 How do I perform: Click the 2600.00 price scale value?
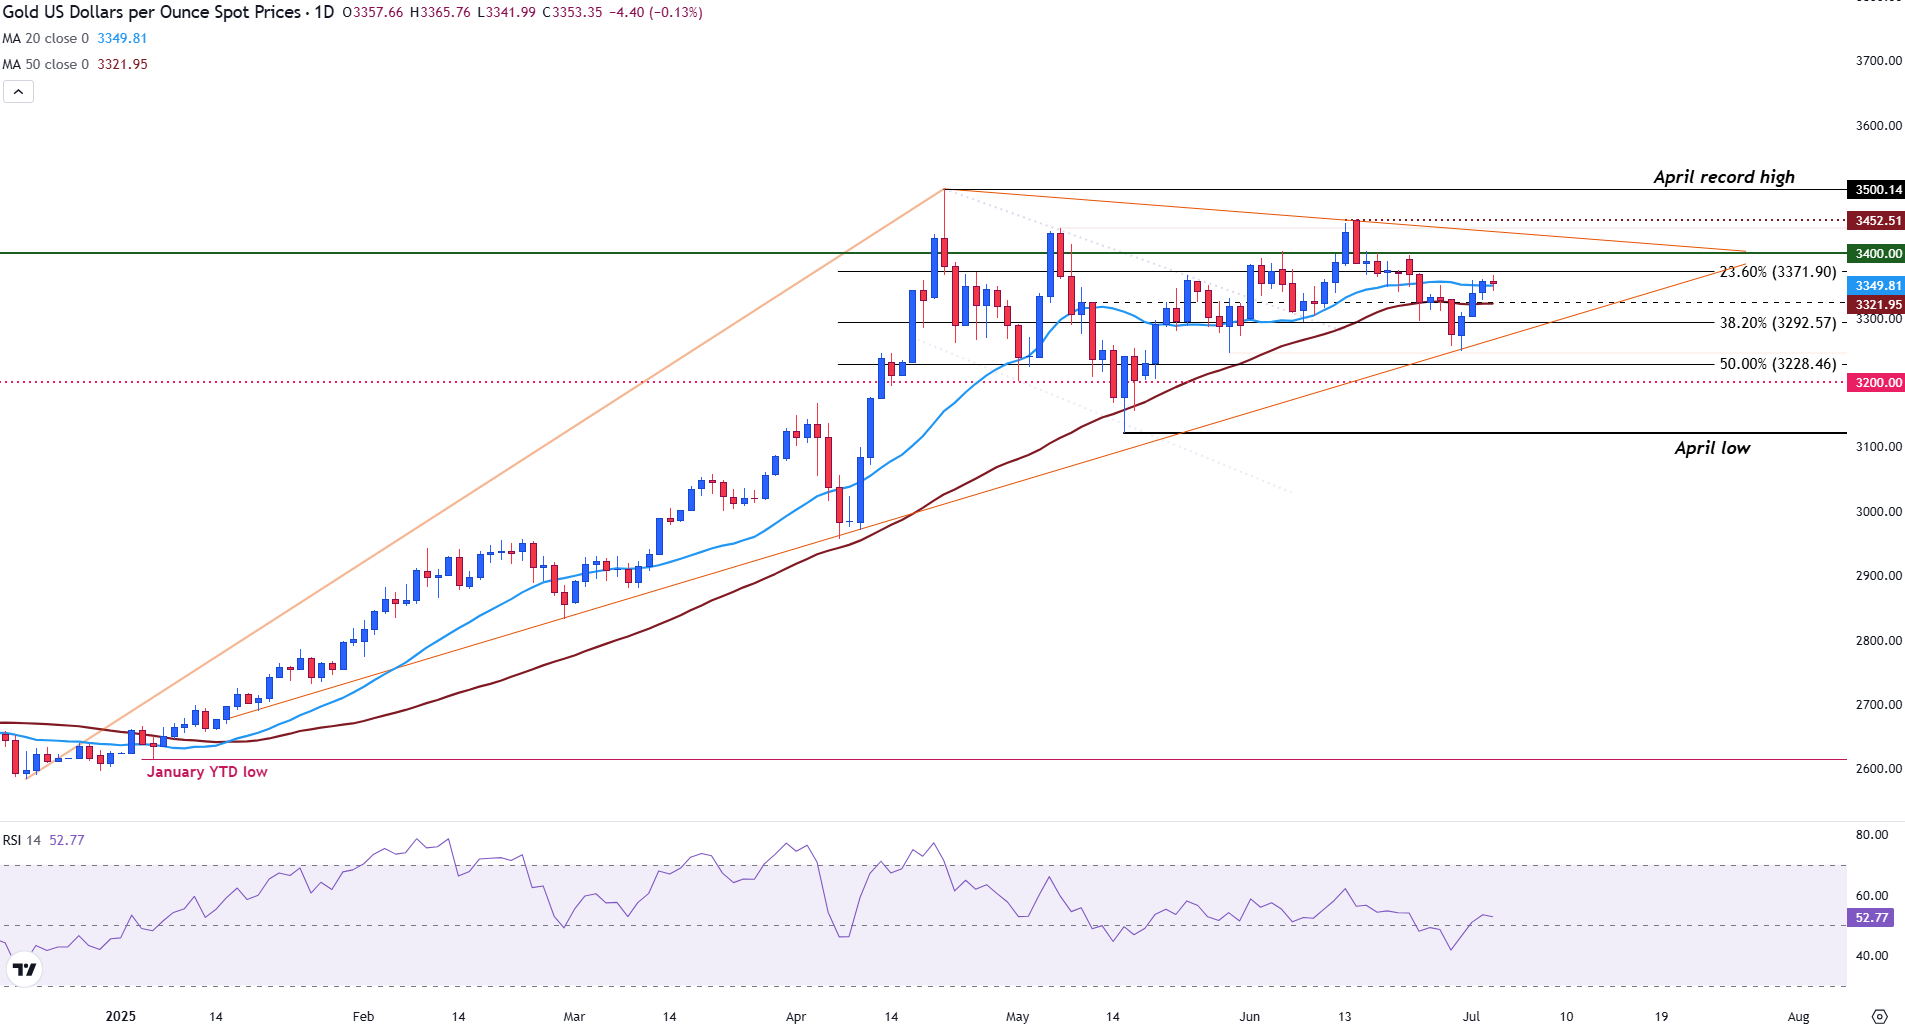click(1879, 769)
